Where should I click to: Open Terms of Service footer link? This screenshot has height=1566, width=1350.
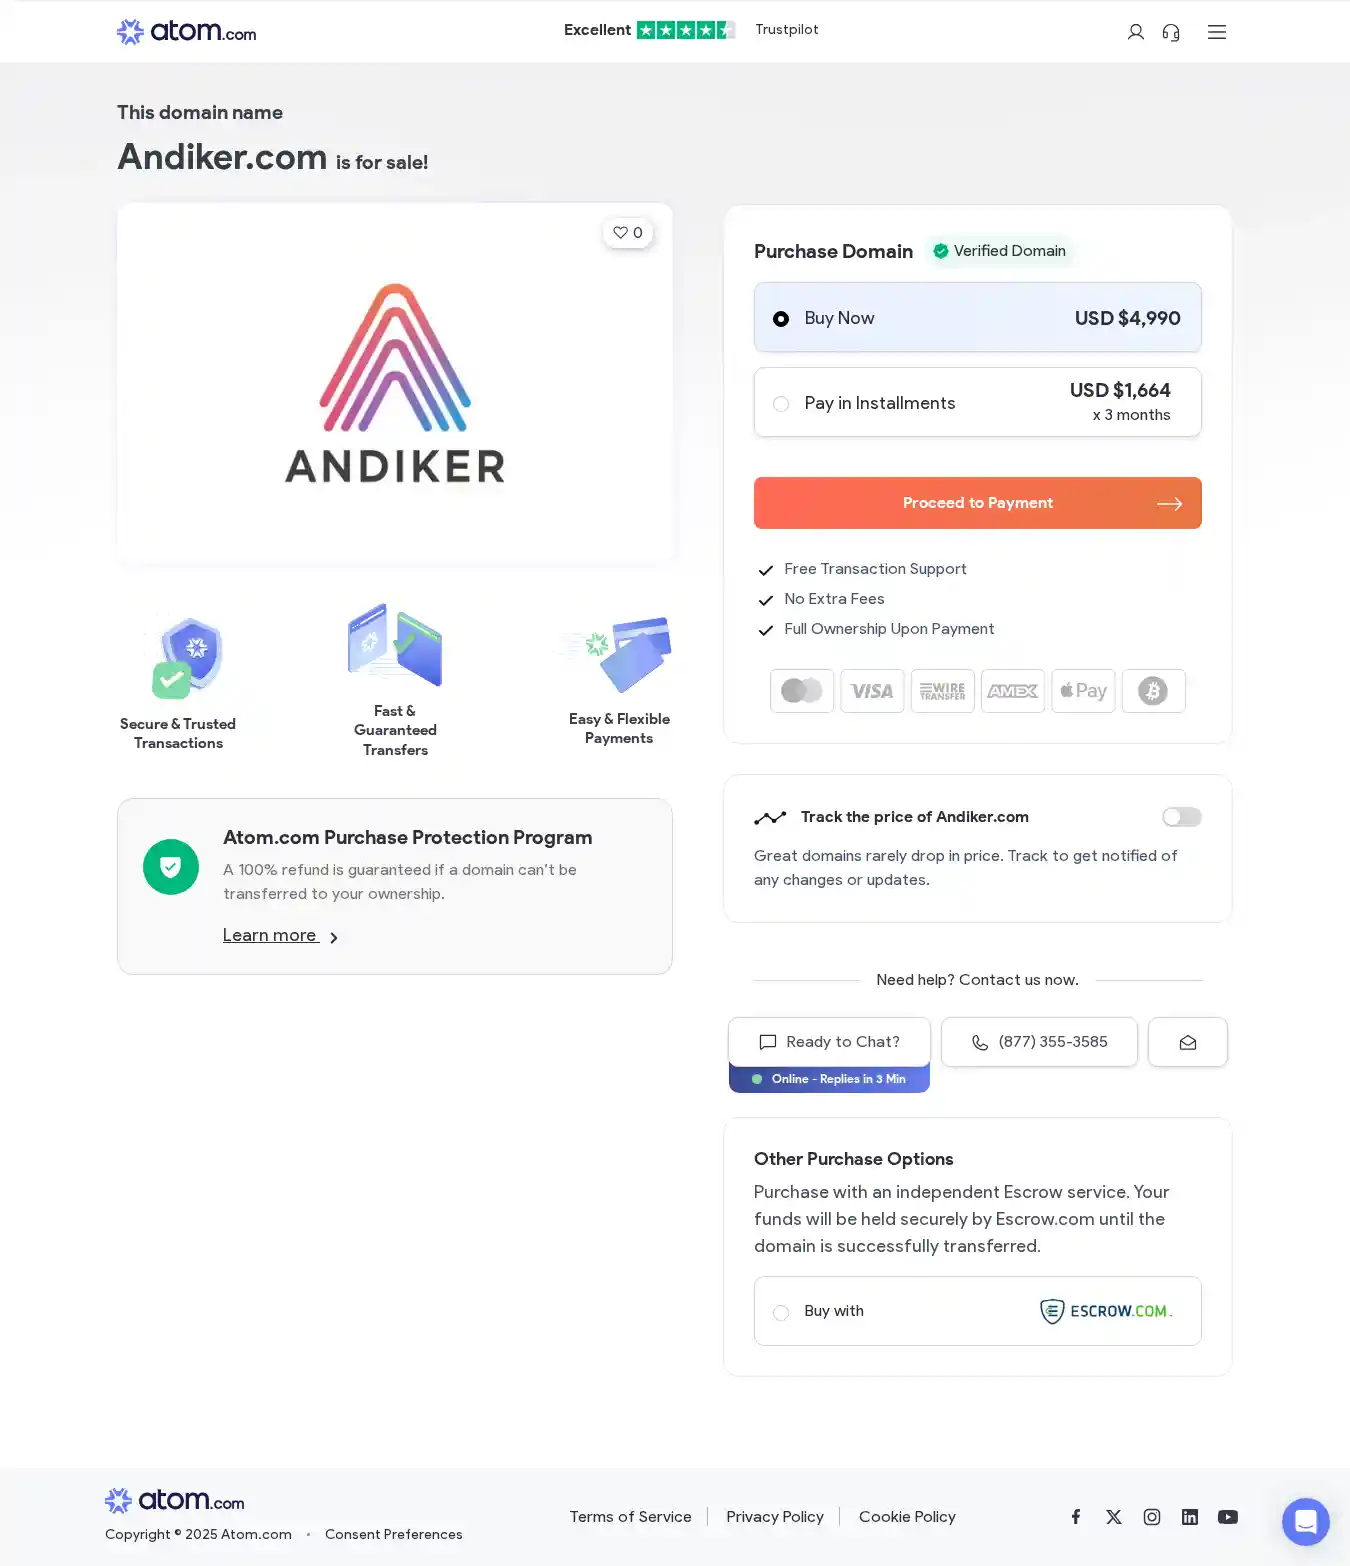point(630,1517)
